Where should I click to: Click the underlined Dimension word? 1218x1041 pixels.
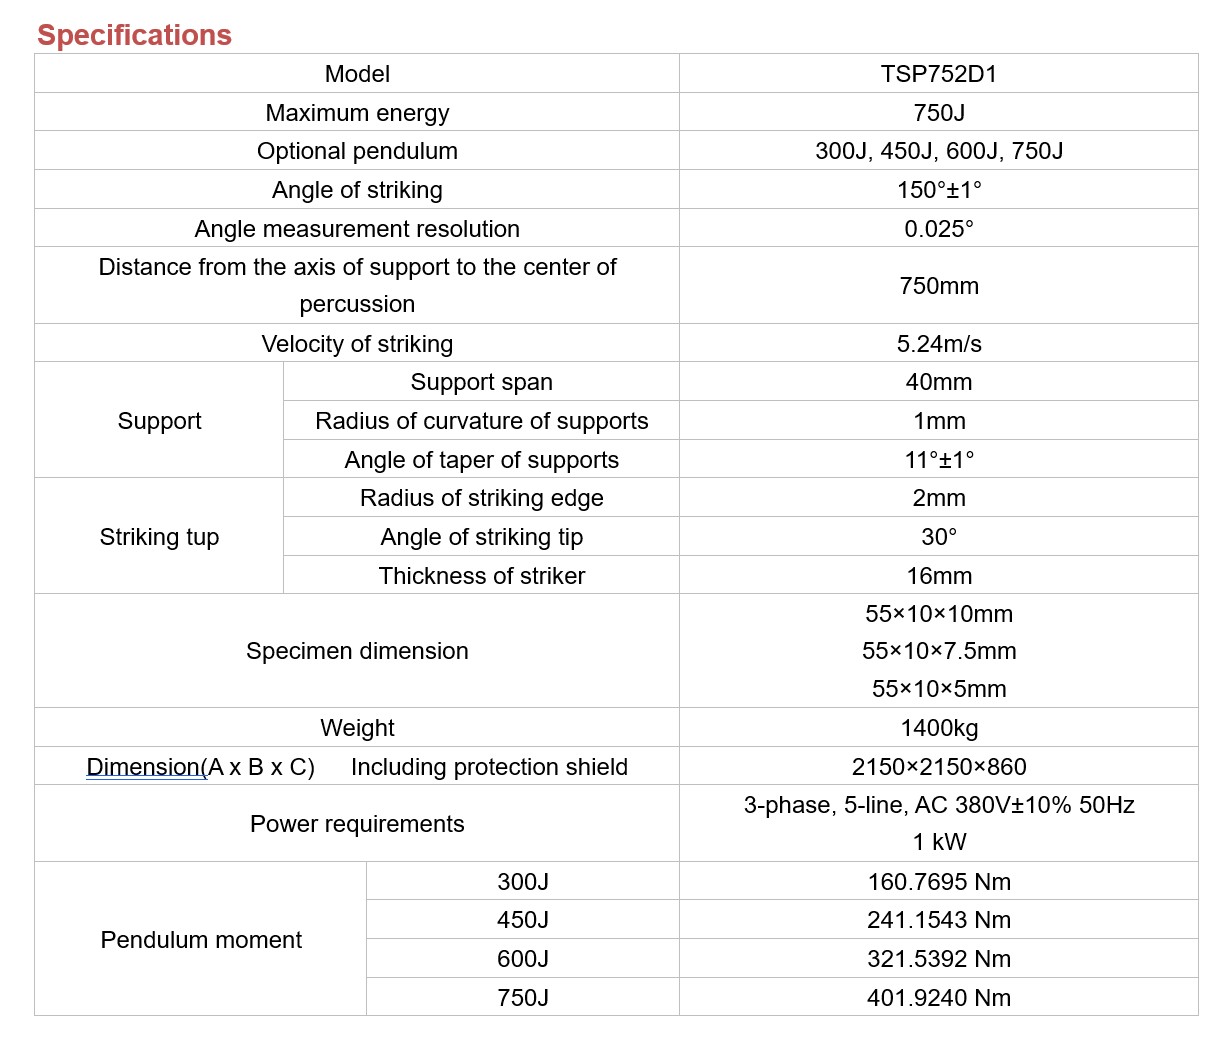click(143, 767)
